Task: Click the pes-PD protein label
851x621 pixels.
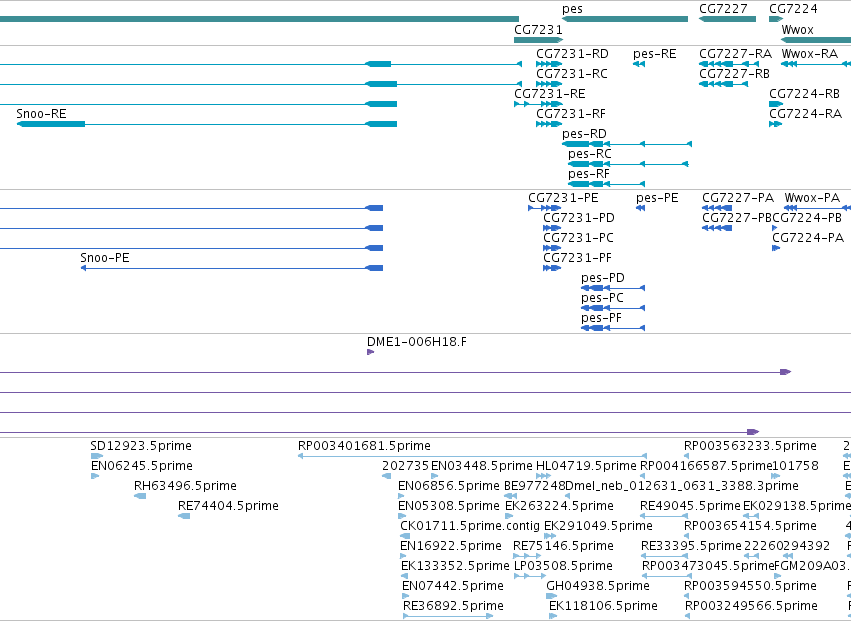Action: click(602, 277)
